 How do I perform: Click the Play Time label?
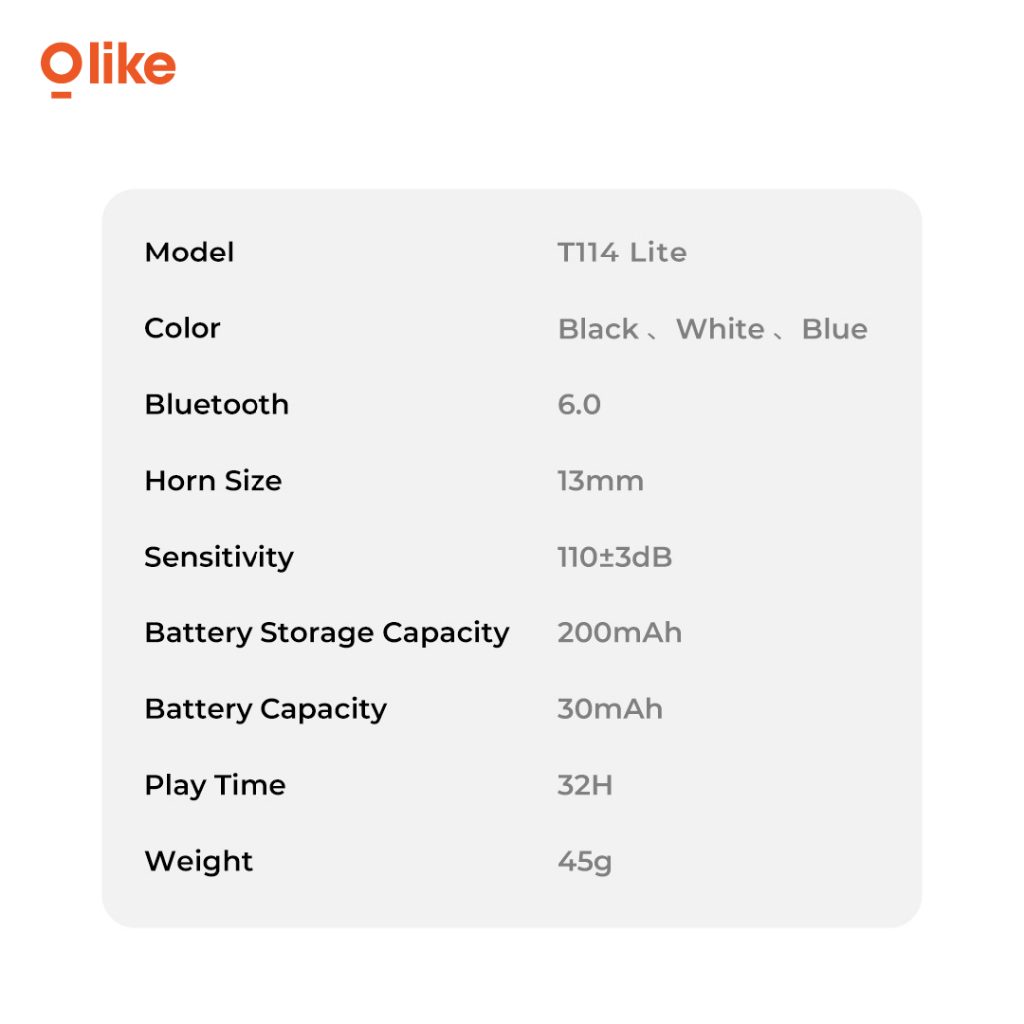coord(215,785)
